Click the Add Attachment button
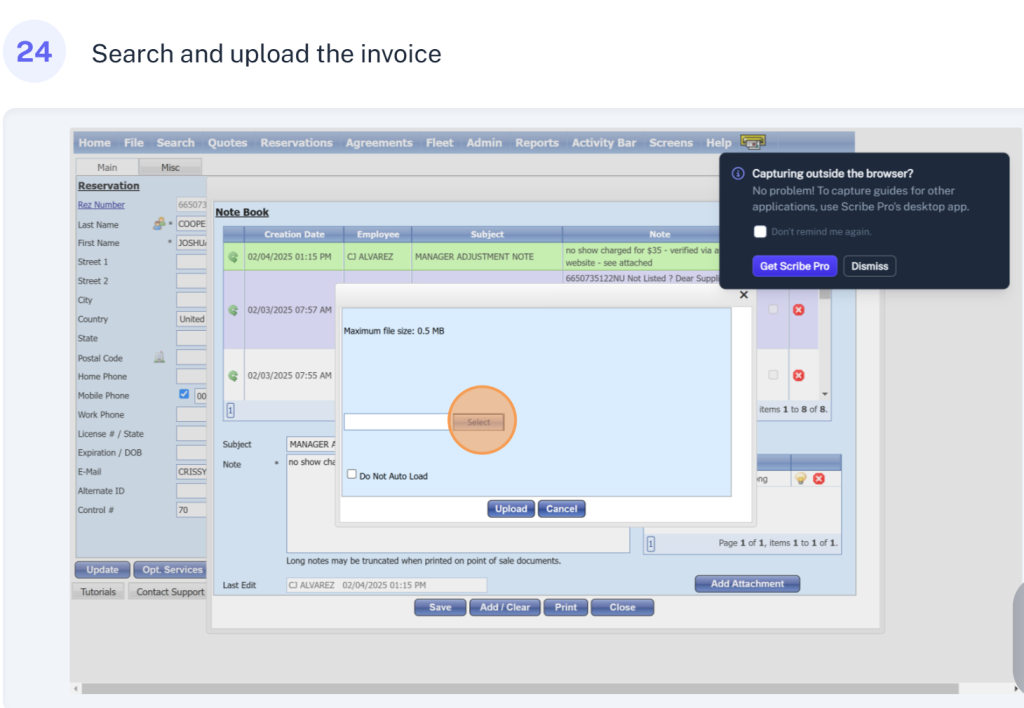The width and height of the screenshot is (1024, 708). (x=747, y=584)
